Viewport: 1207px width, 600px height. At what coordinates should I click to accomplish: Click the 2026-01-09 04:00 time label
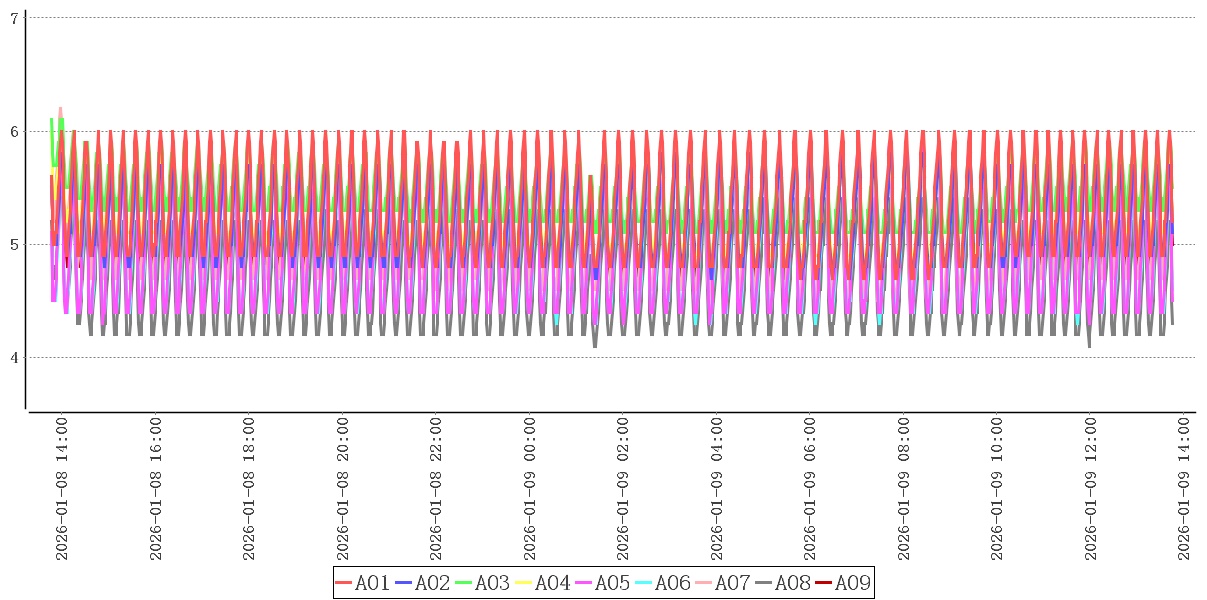tap(716, 489)
